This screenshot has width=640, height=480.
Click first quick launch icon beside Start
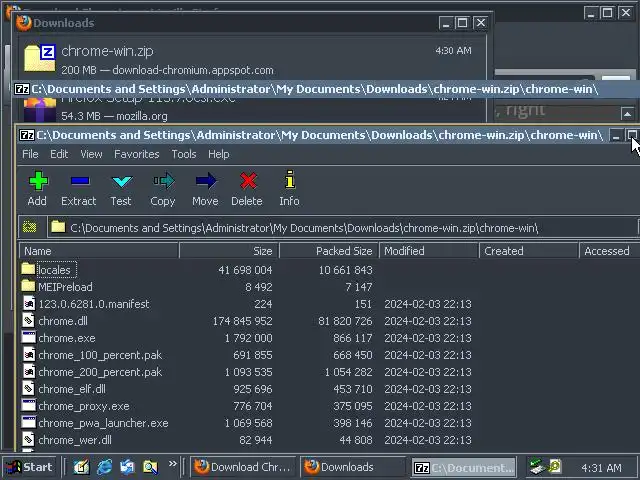coord(81,467)
